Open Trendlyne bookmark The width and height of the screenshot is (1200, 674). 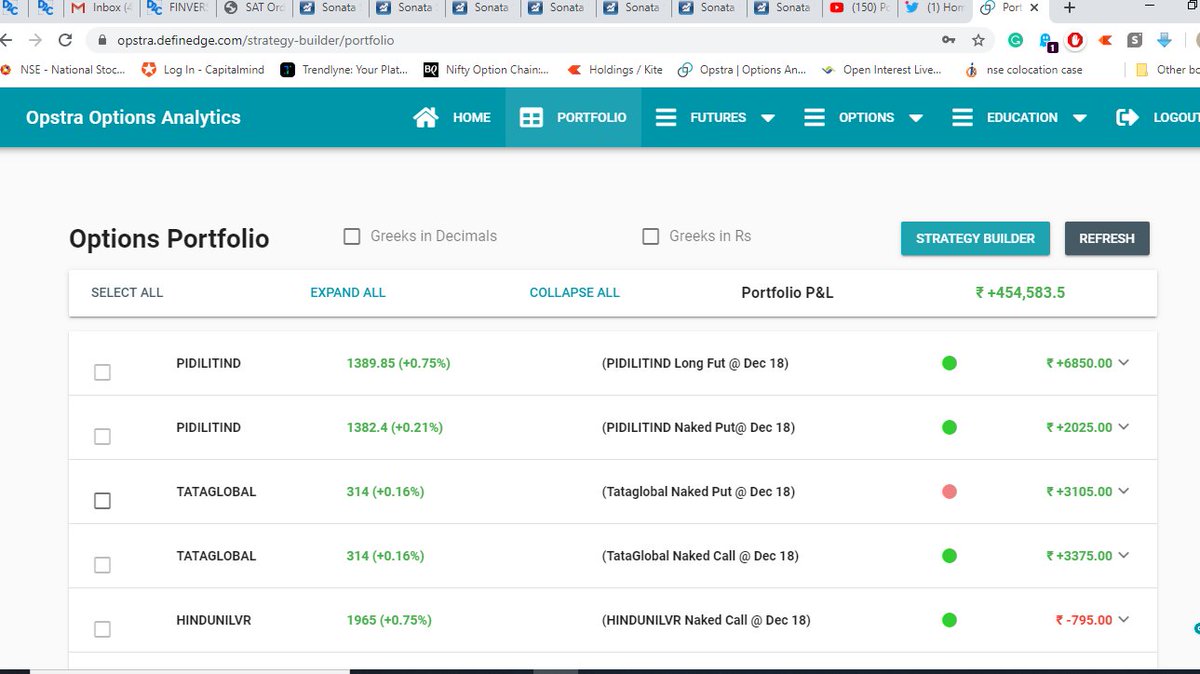tap(344, 70)
